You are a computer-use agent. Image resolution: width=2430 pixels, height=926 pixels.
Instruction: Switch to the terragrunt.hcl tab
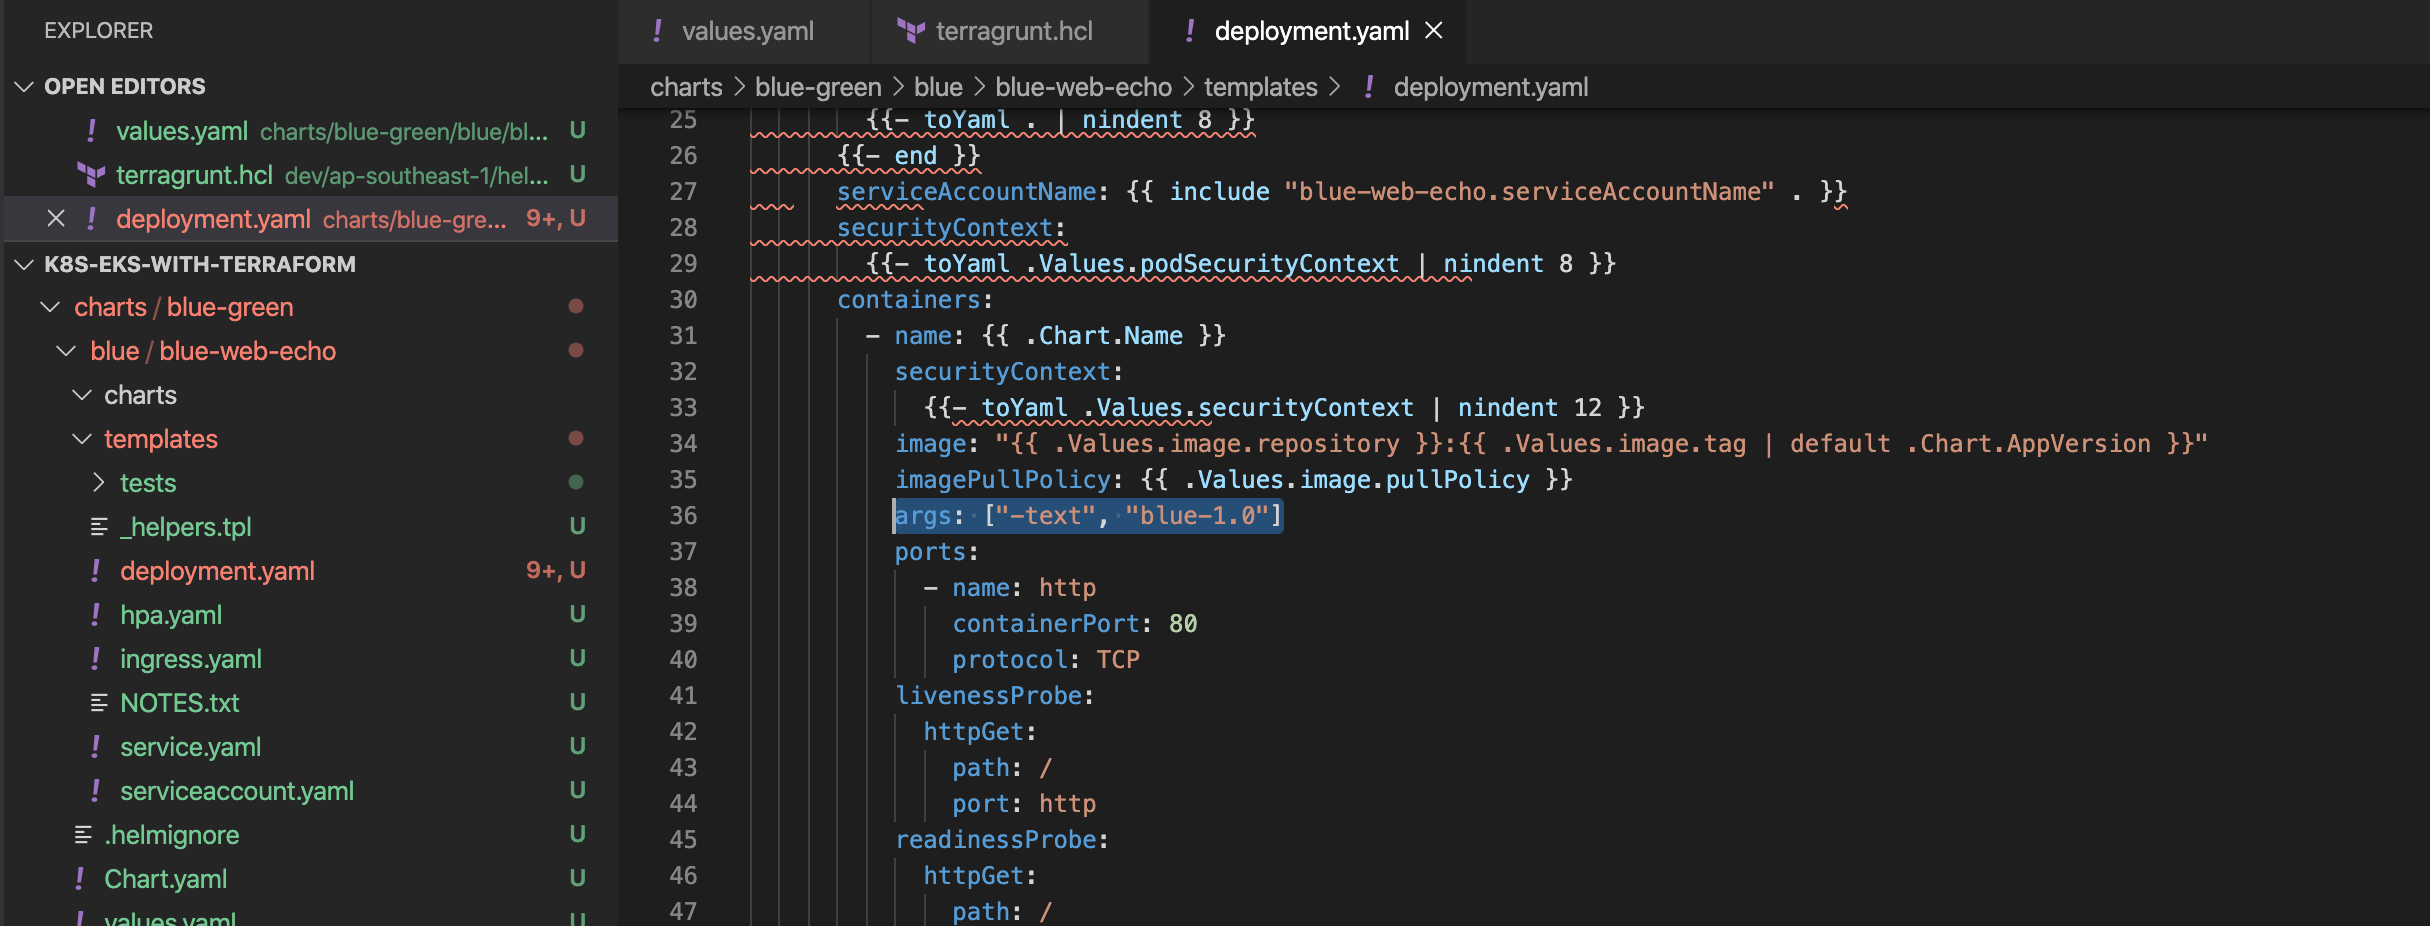point(1013,31)
